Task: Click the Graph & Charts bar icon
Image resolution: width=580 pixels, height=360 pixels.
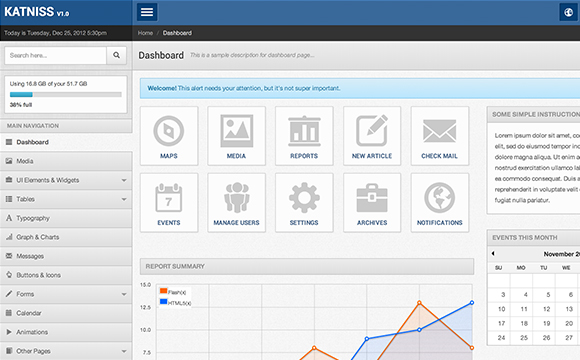Action: (9, 237)
